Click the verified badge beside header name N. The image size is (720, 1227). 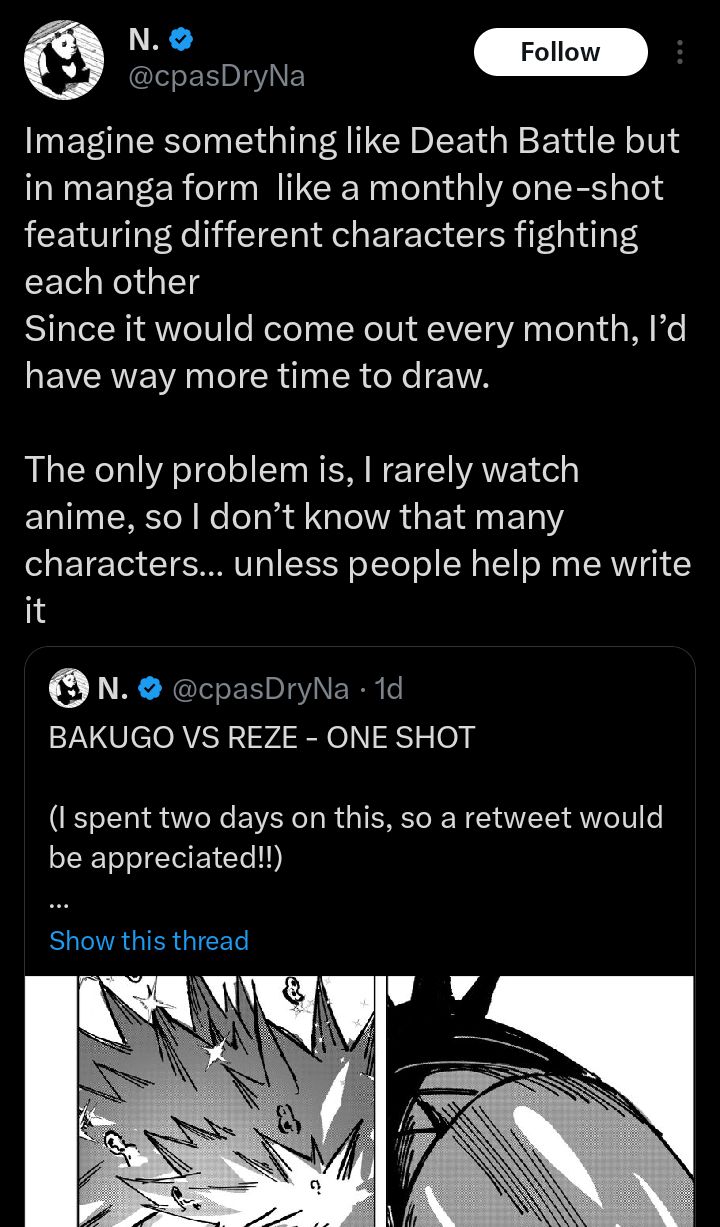(x=180, y=40)
